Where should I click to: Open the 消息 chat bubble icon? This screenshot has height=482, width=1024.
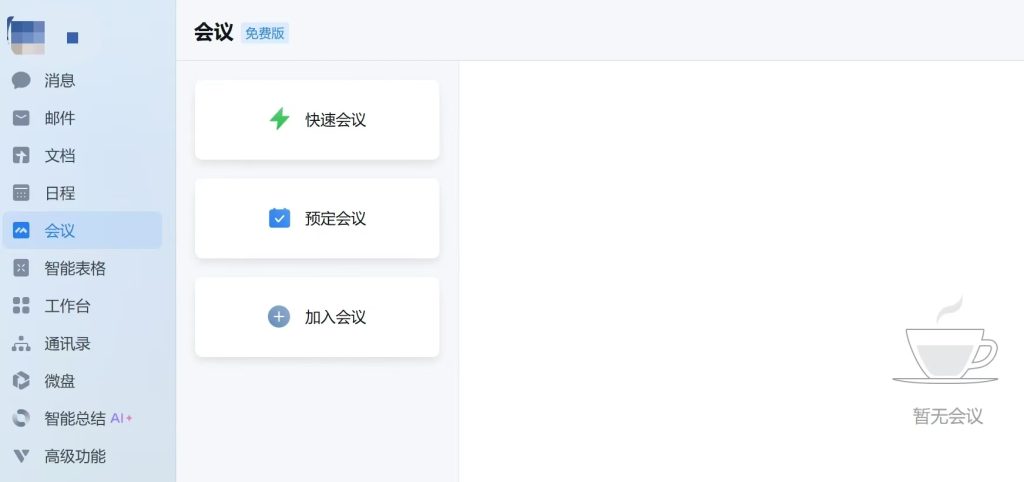click(x=21, y=80)
